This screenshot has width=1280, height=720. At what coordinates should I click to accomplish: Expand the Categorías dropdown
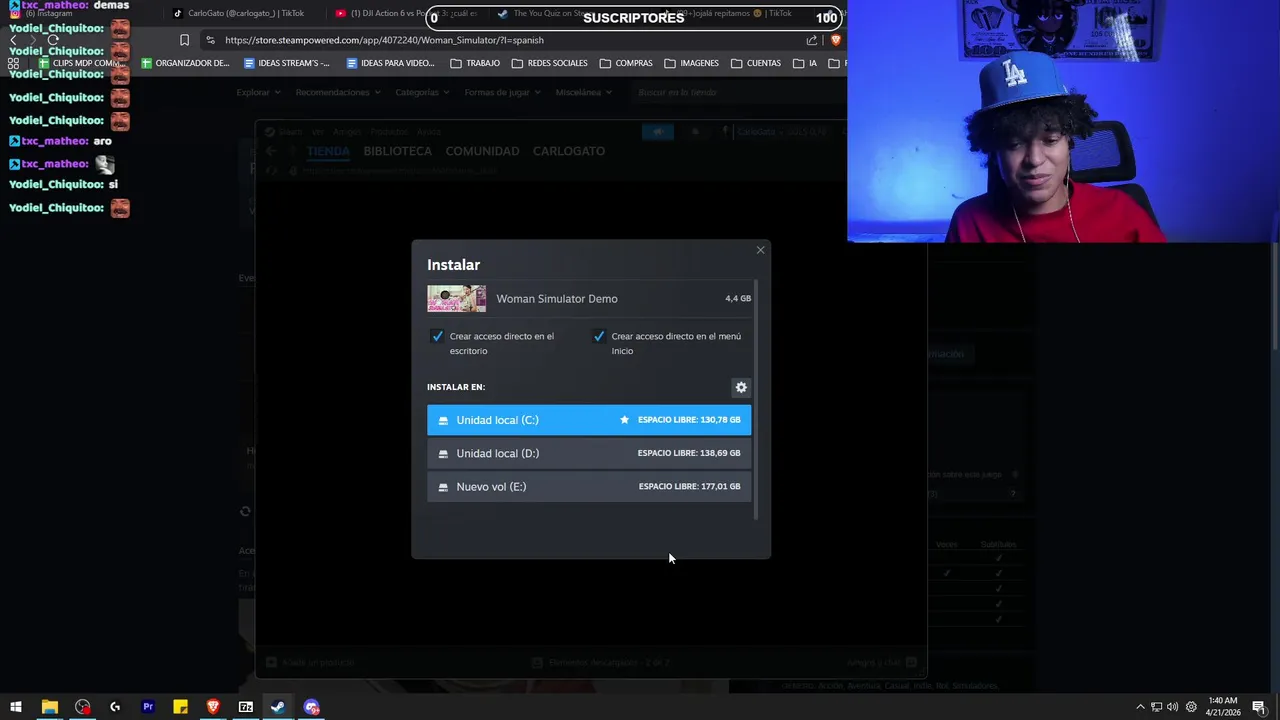pyautogui.click(x=421, y=92)
